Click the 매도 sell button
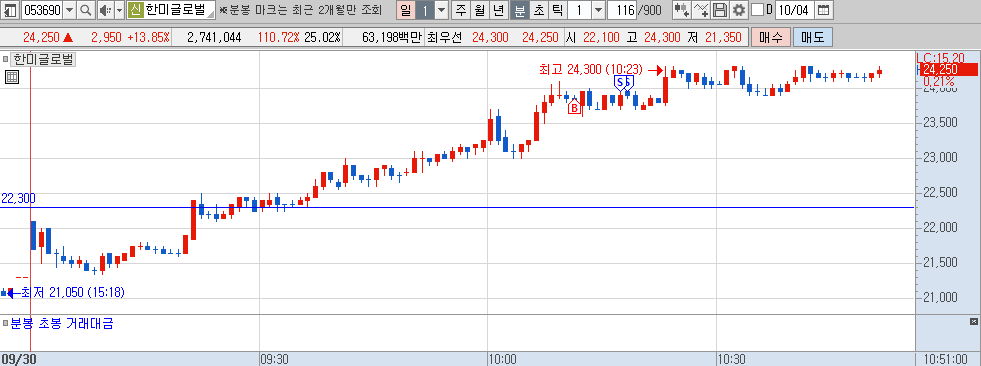The height and width of the screenshot is (366, 981). [813, 38]
